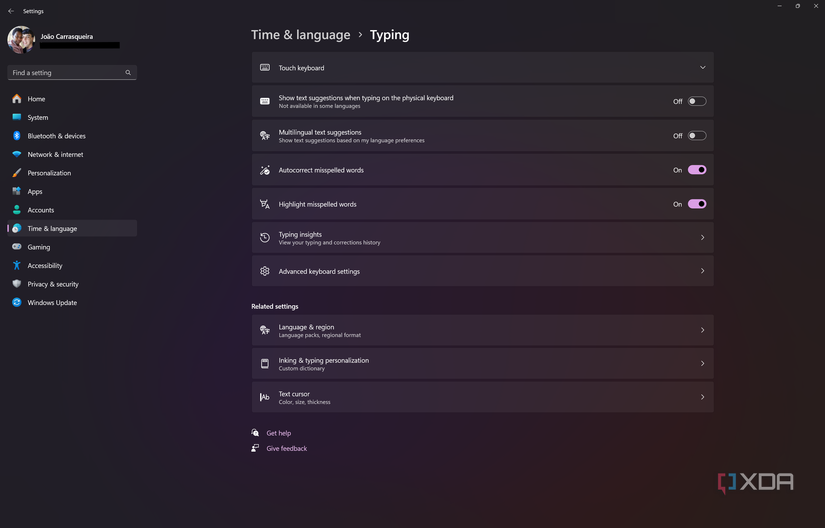Click the Accessibility figure icon

click(17, 265)
